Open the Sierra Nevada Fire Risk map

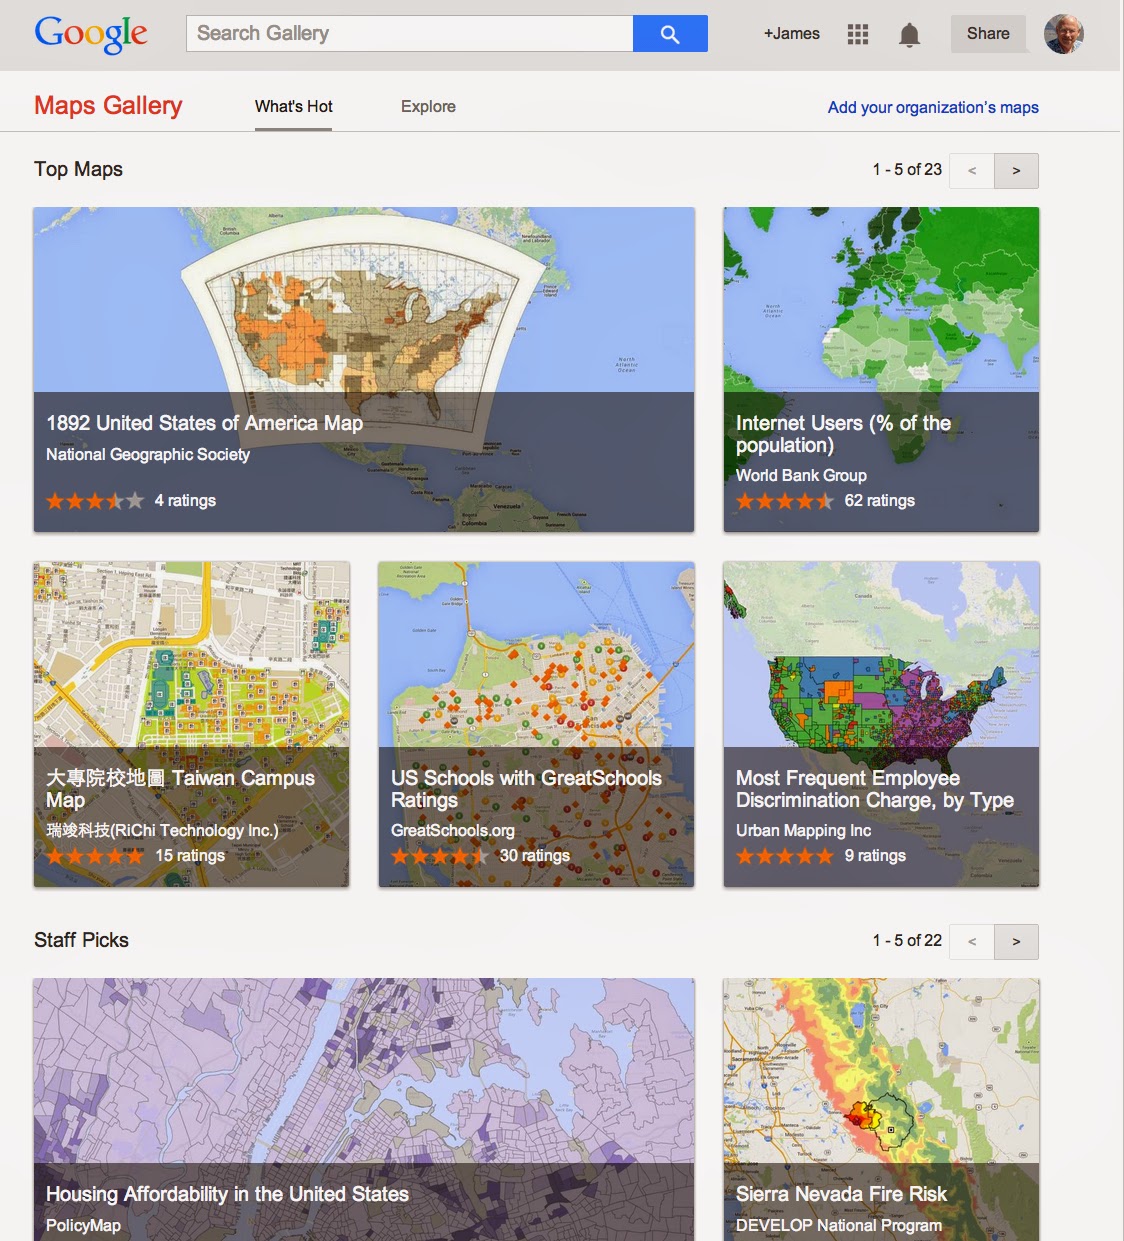coord(881,1109)
